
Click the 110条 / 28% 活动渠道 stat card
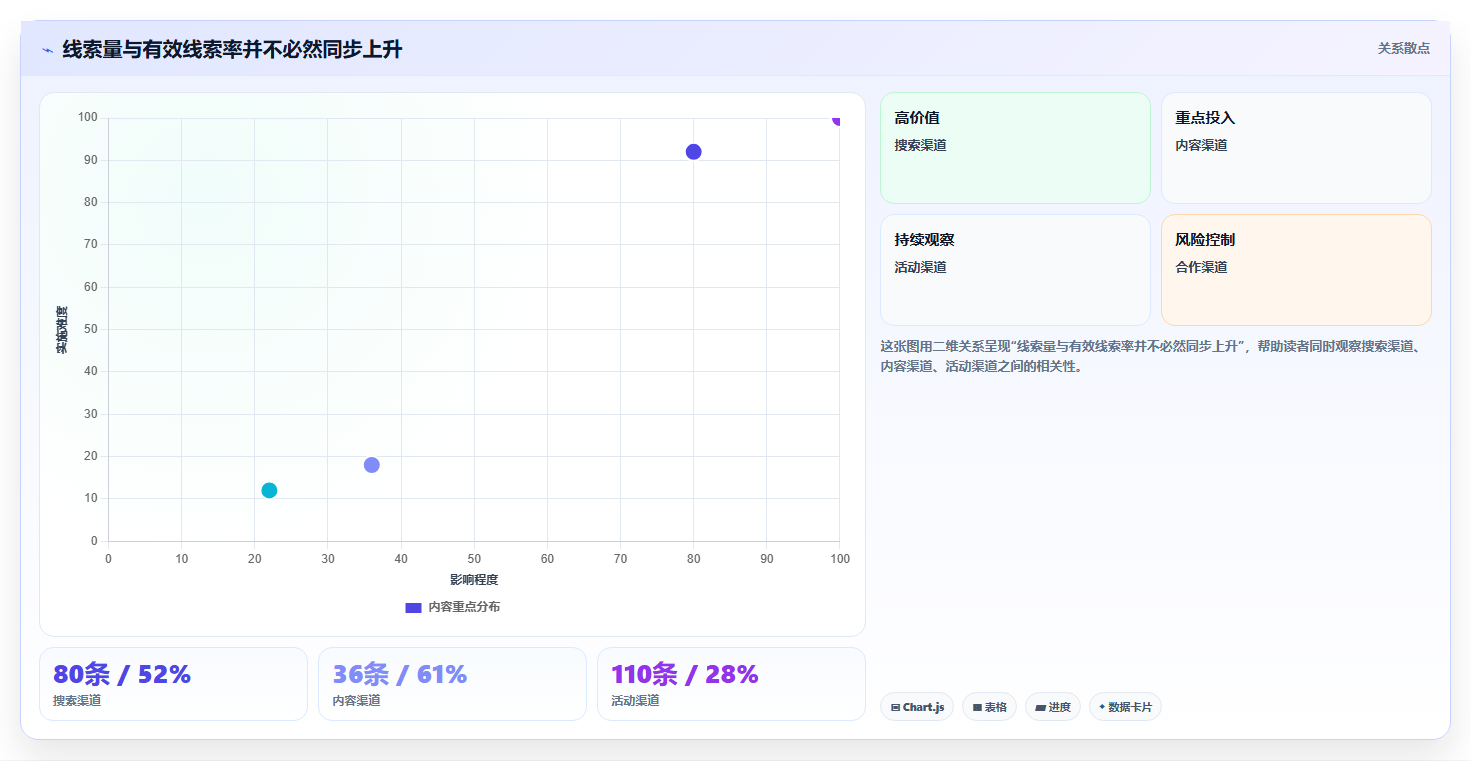point(731,684)
